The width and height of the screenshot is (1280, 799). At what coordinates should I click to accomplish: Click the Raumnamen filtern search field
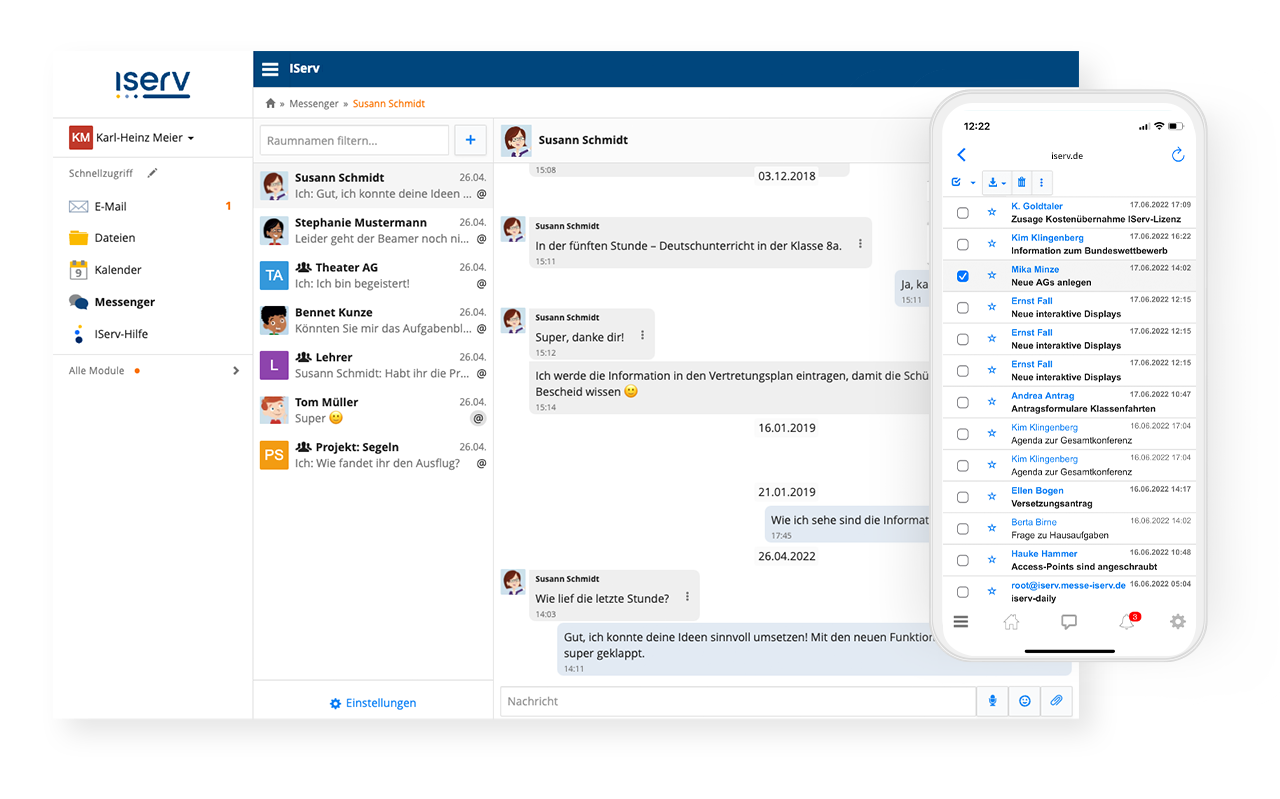(354, 141)
